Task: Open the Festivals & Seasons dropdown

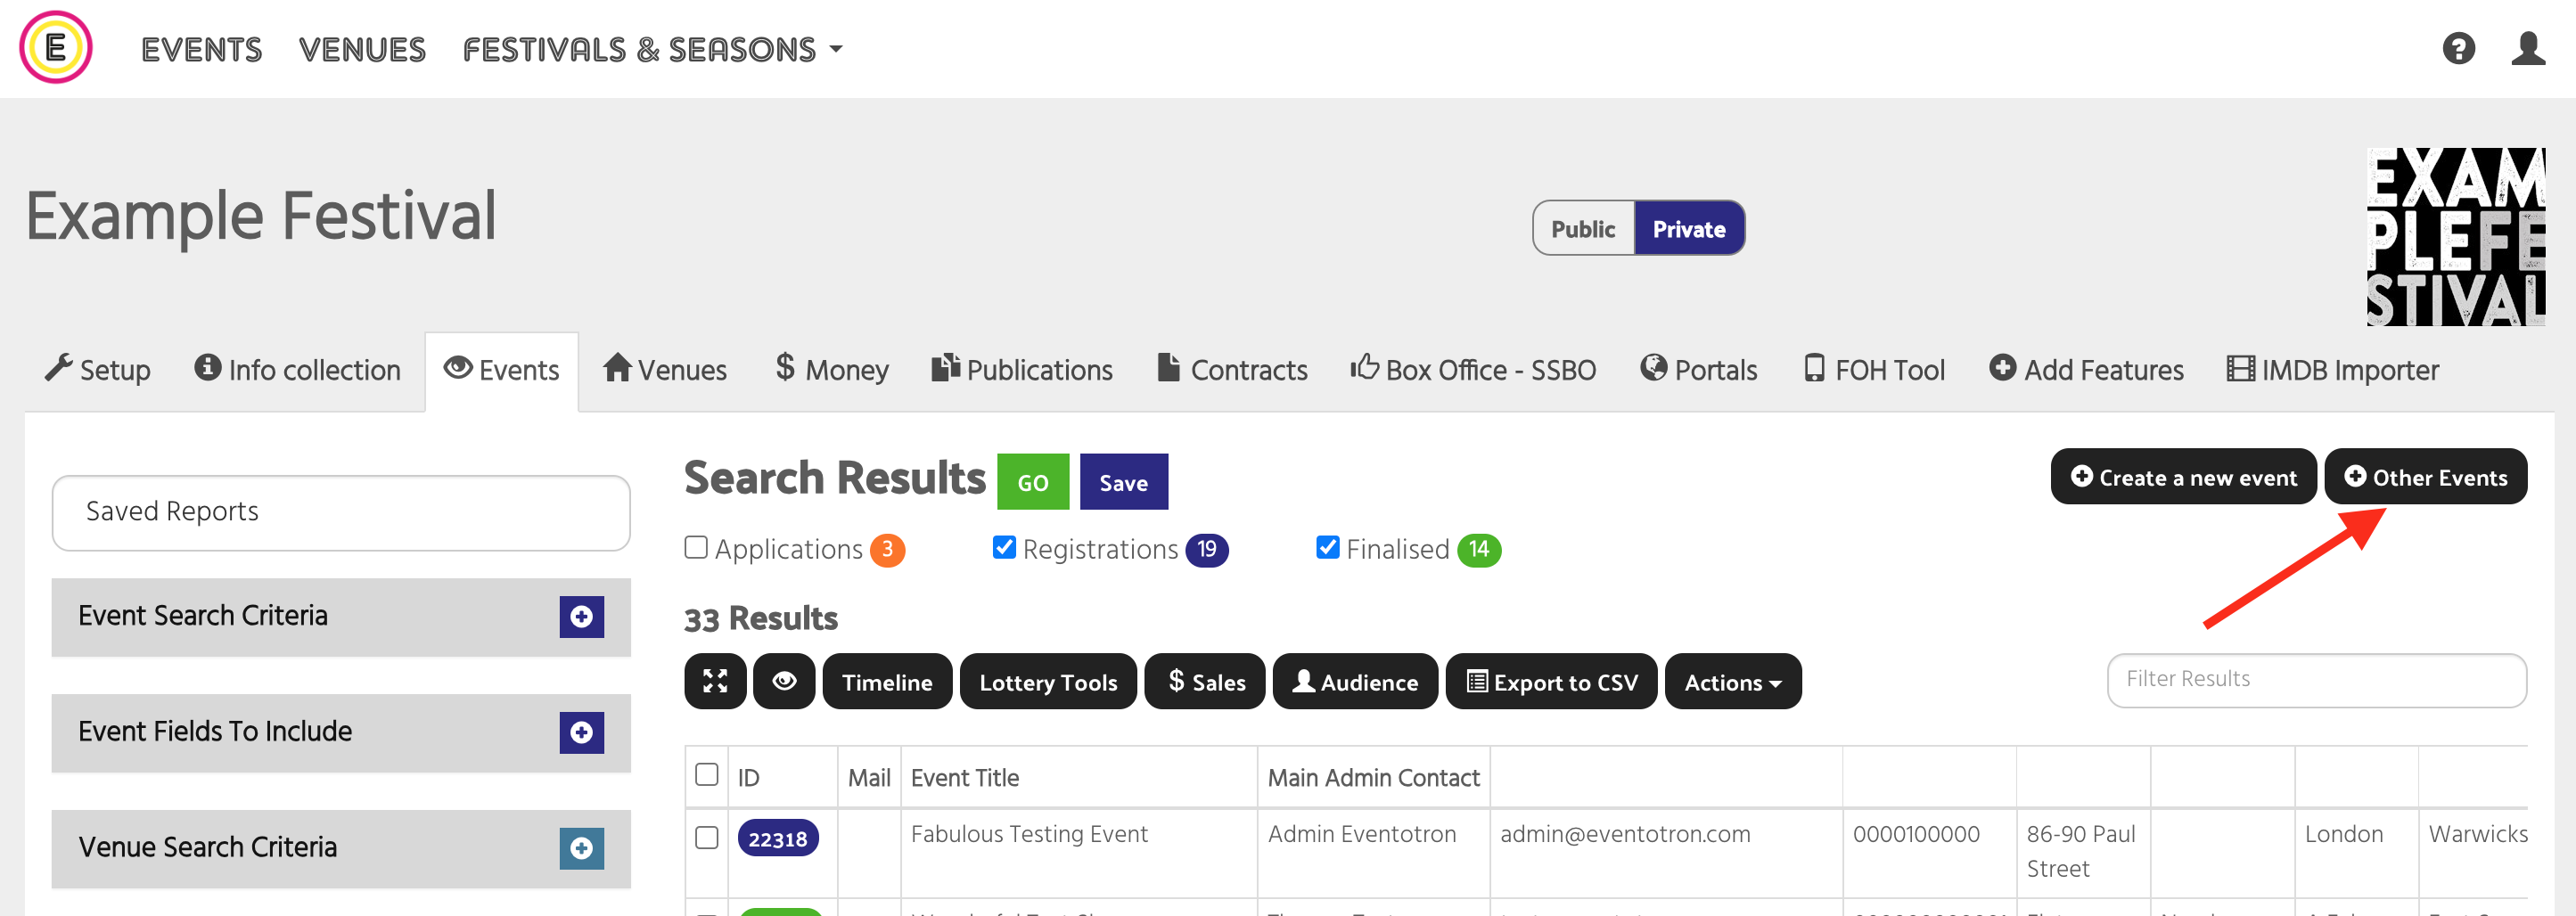Action: point(652,49)
